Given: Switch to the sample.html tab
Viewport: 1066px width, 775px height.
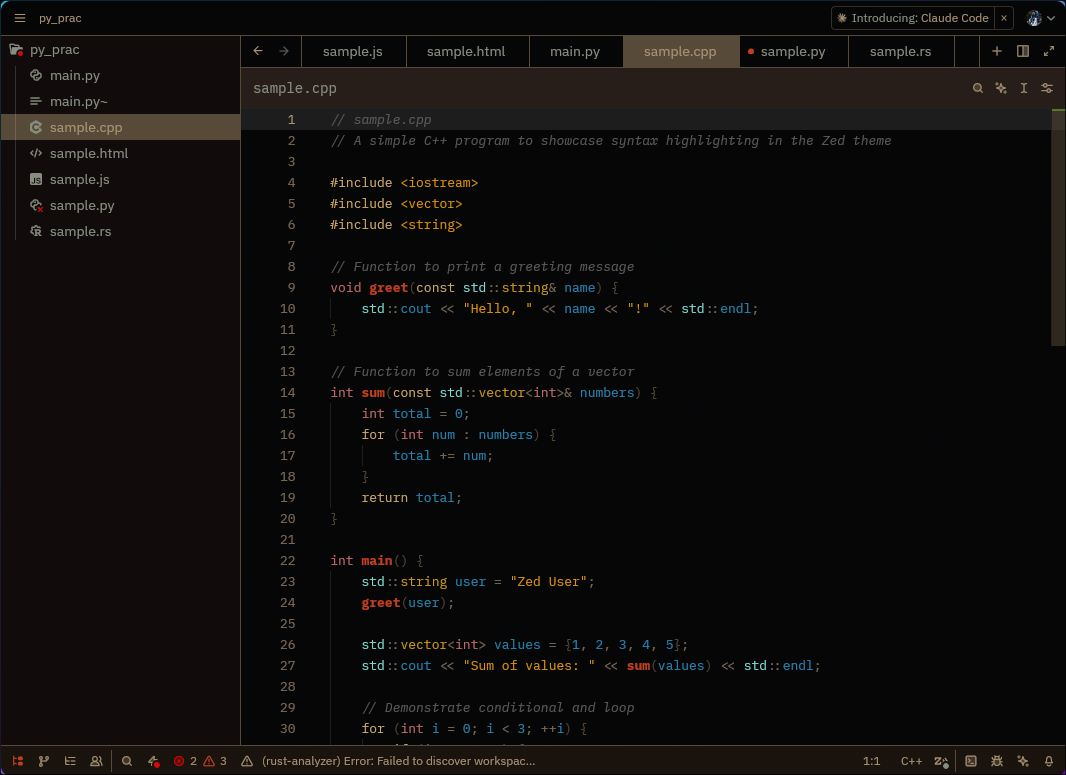Looking at the screenshot, I should point(466,52).
